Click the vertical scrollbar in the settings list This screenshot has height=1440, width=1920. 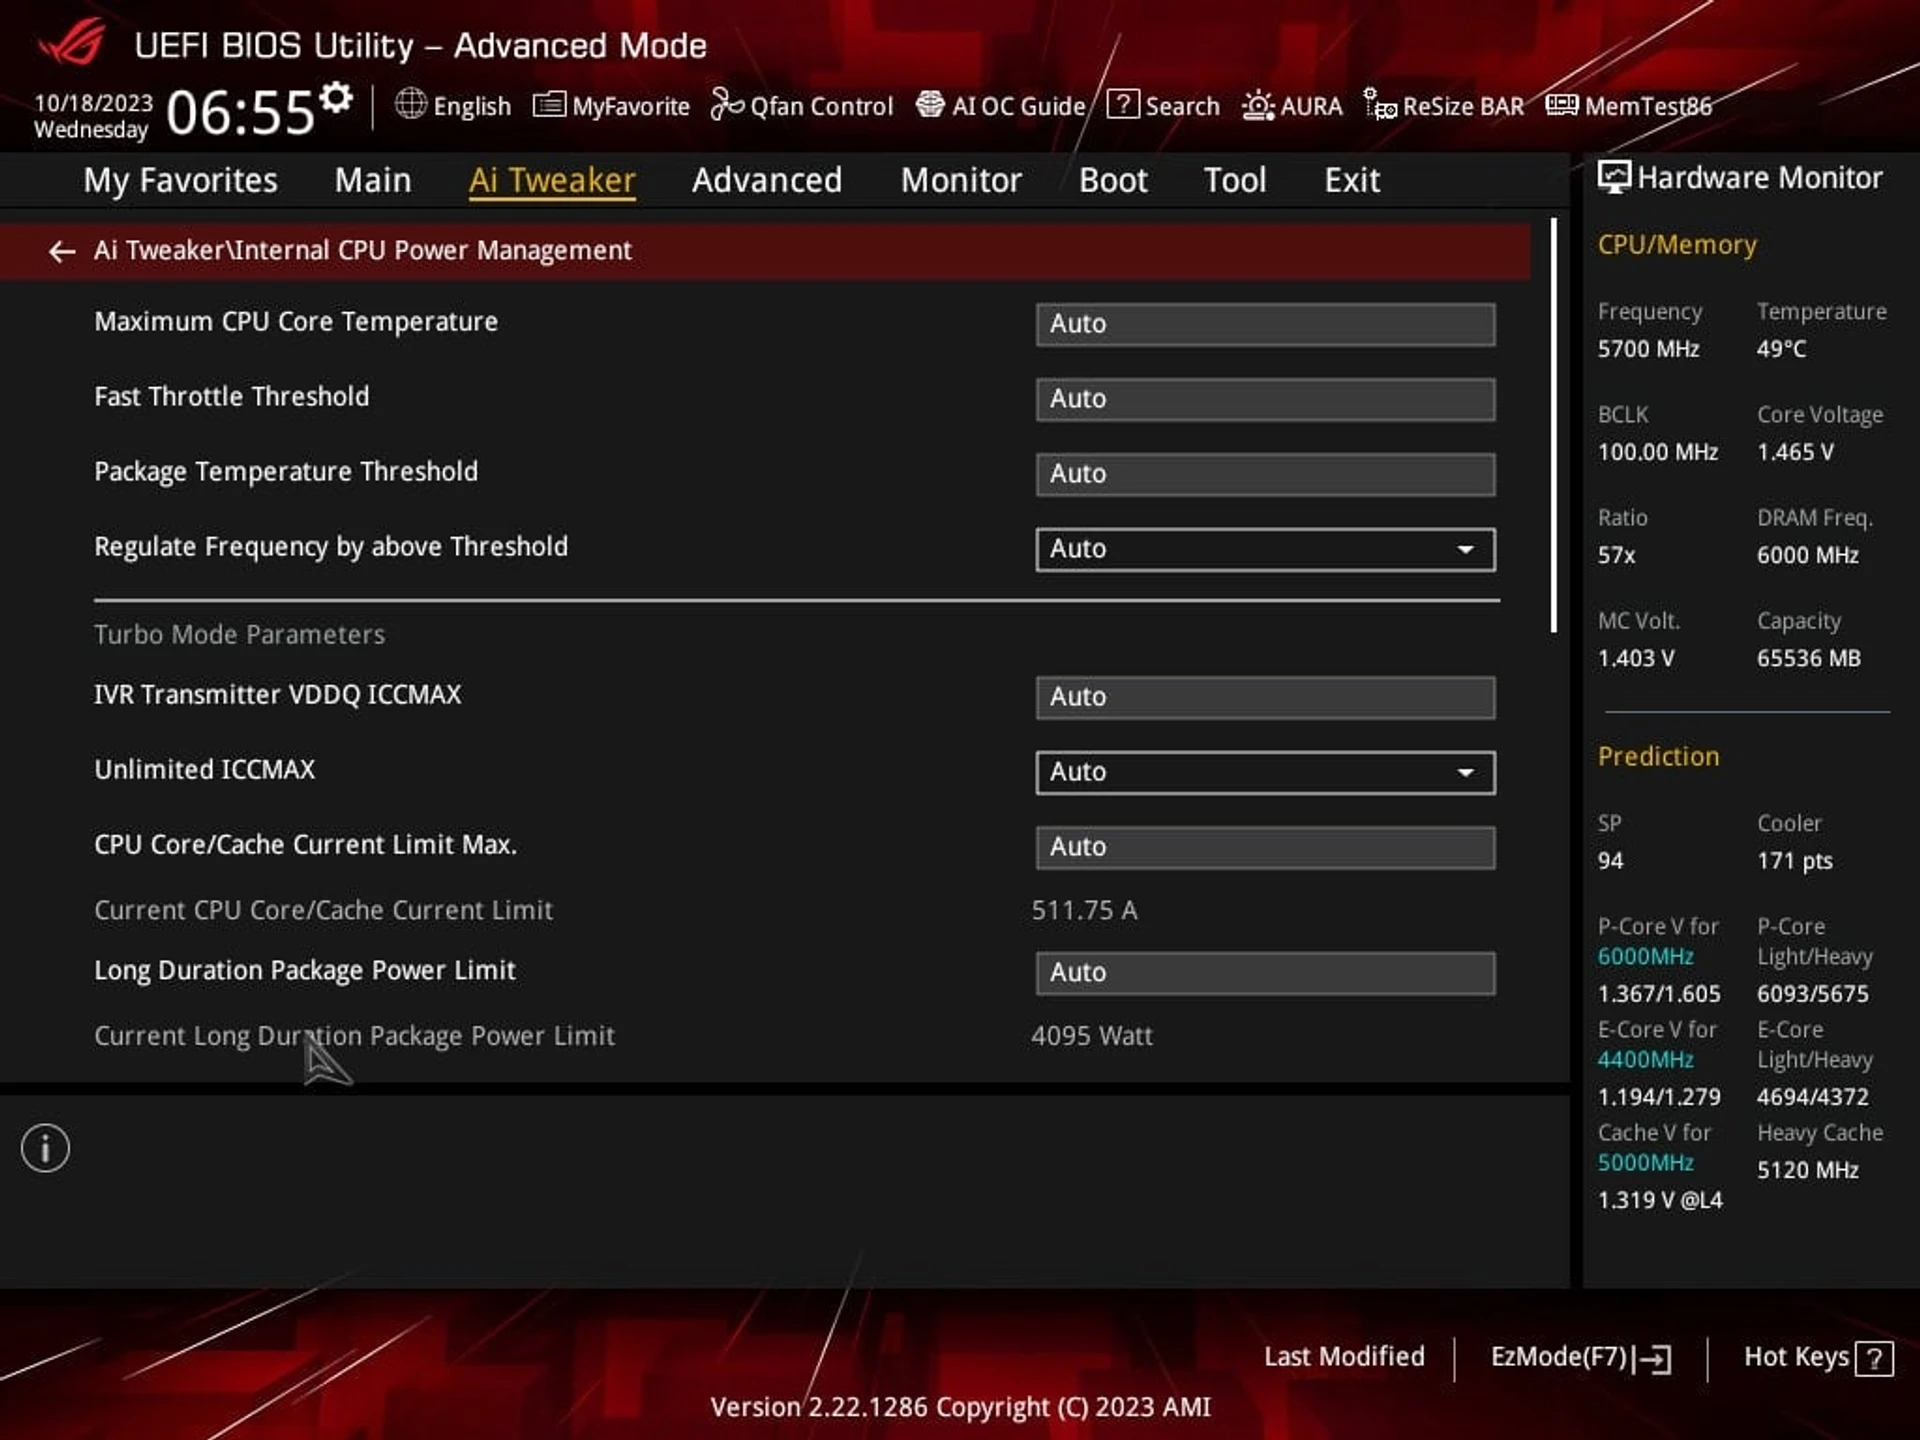coord(1554,426)
